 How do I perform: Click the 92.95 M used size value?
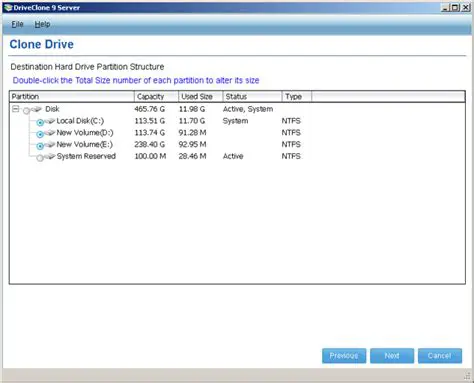[x=192, y=144]
